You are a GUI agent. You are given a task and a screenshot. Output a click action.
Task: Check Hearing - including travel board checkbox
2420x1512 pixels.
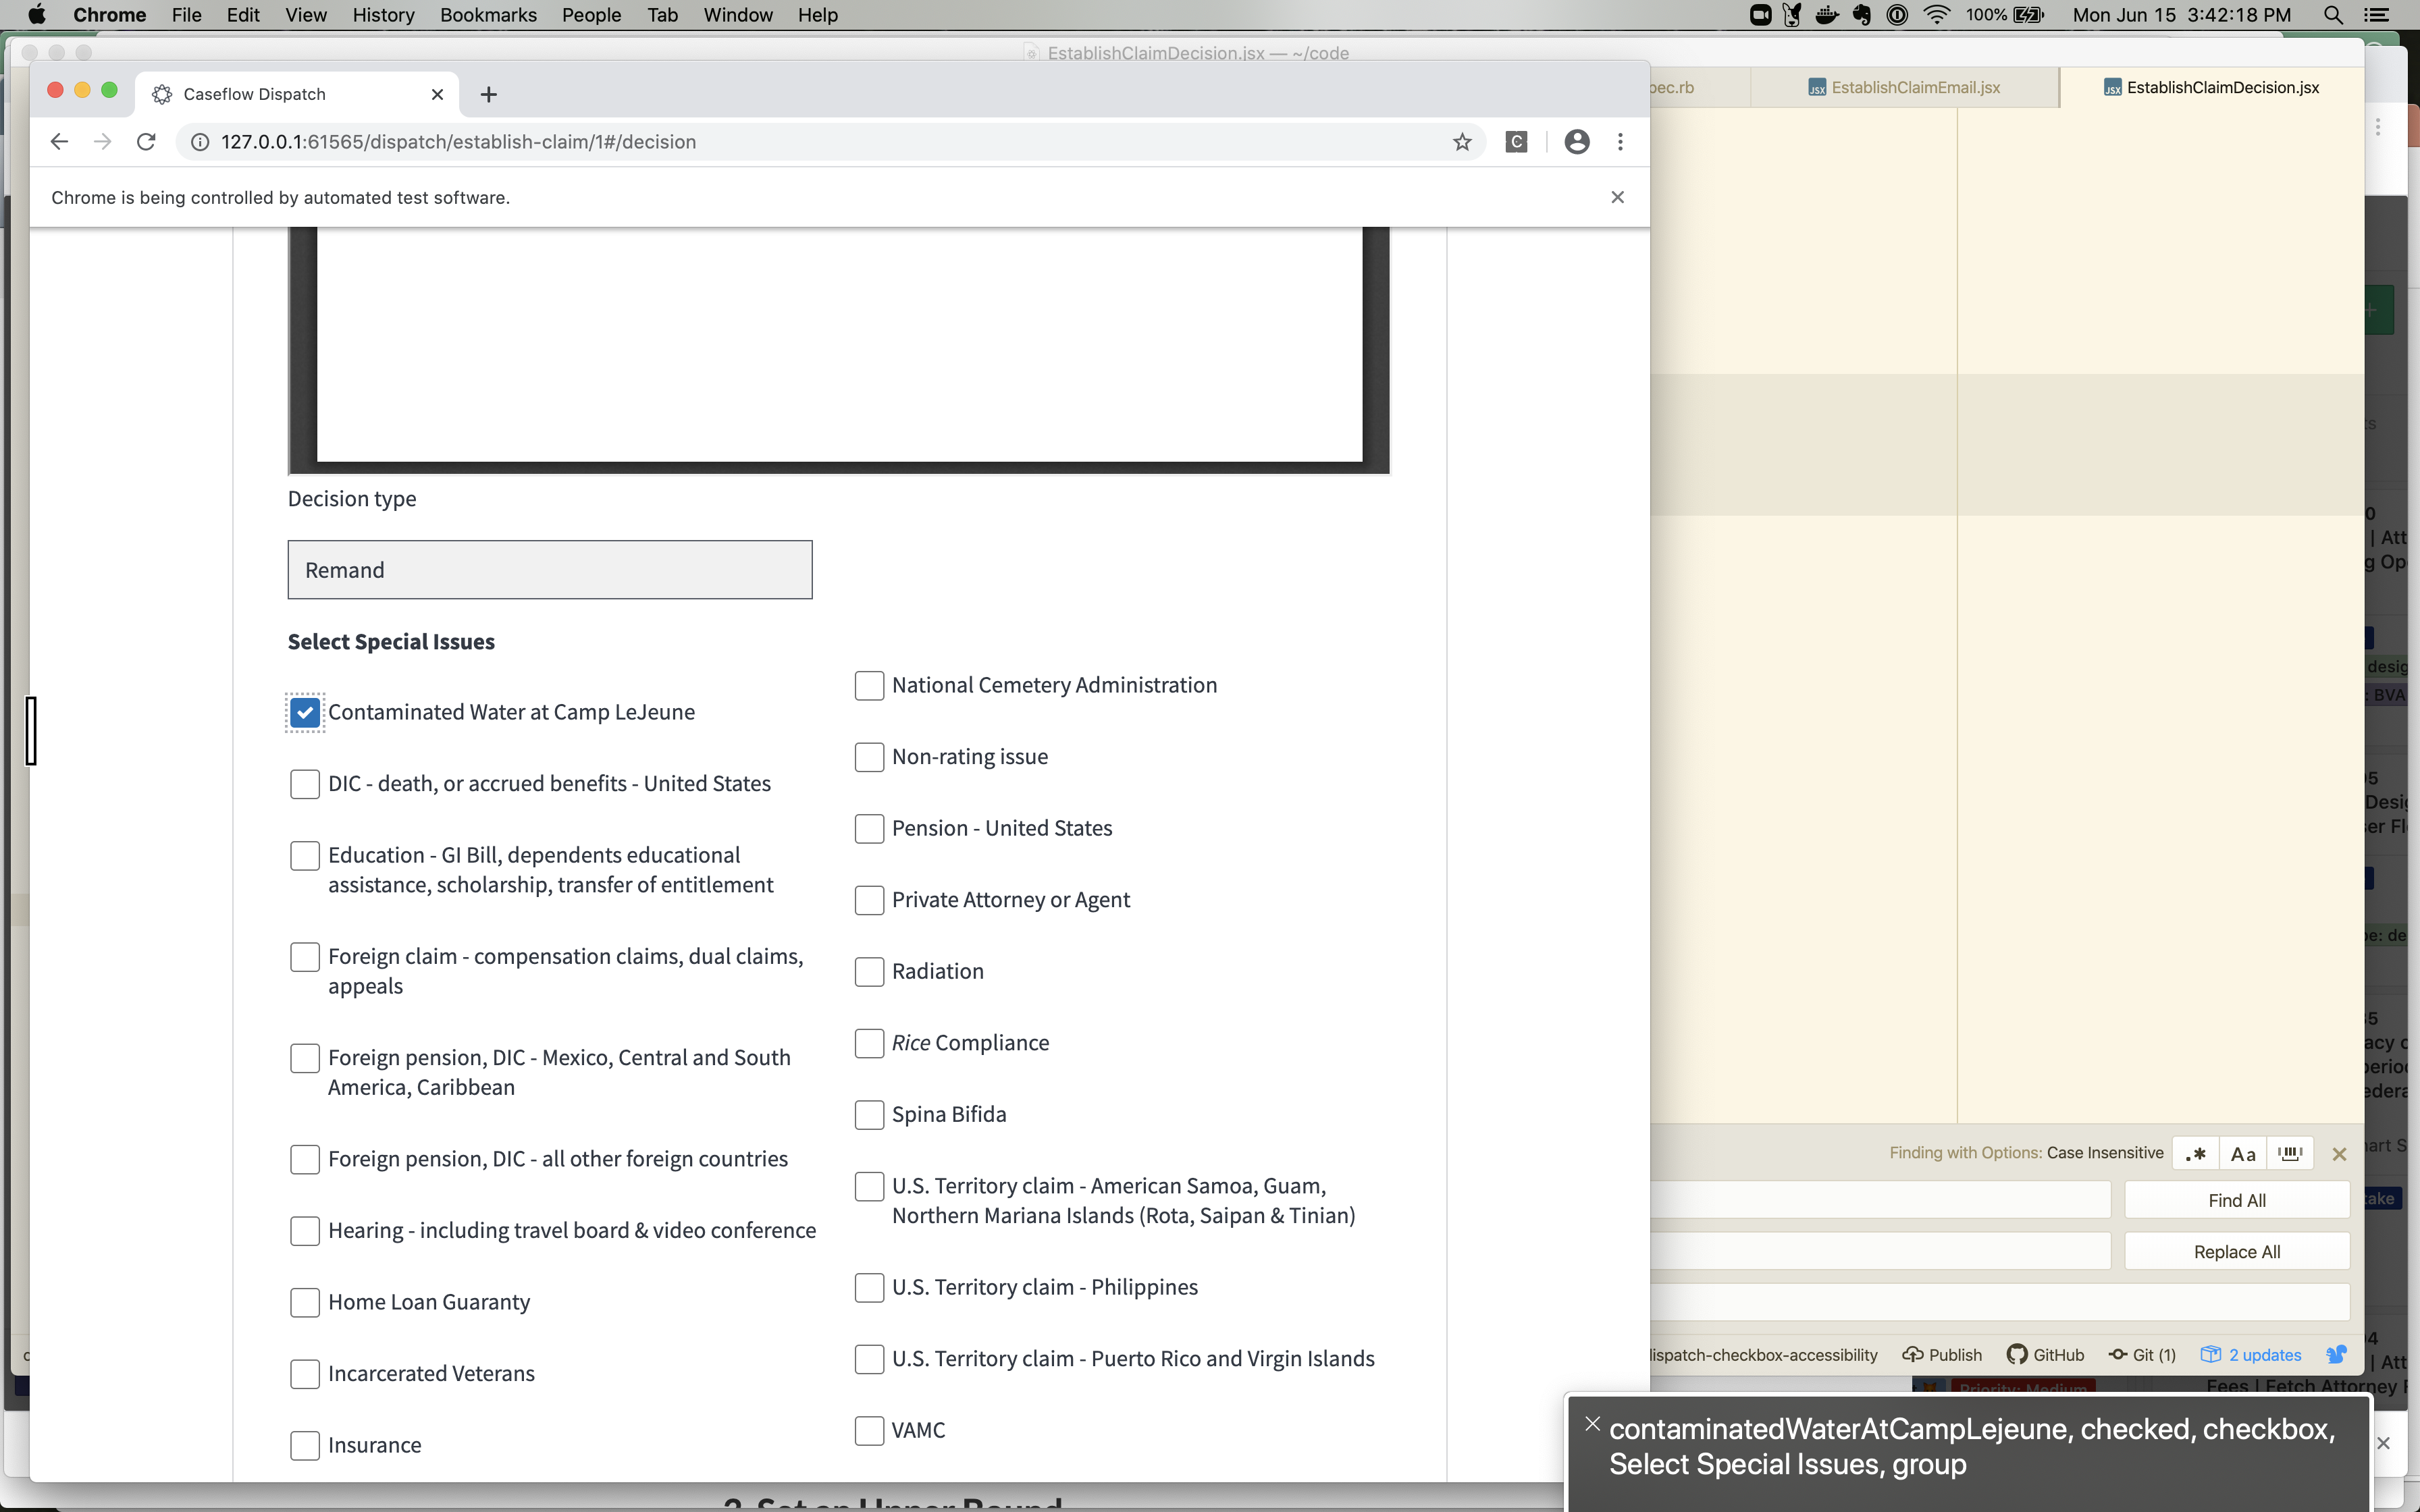pyautogui.click(x=305, y=1231)
